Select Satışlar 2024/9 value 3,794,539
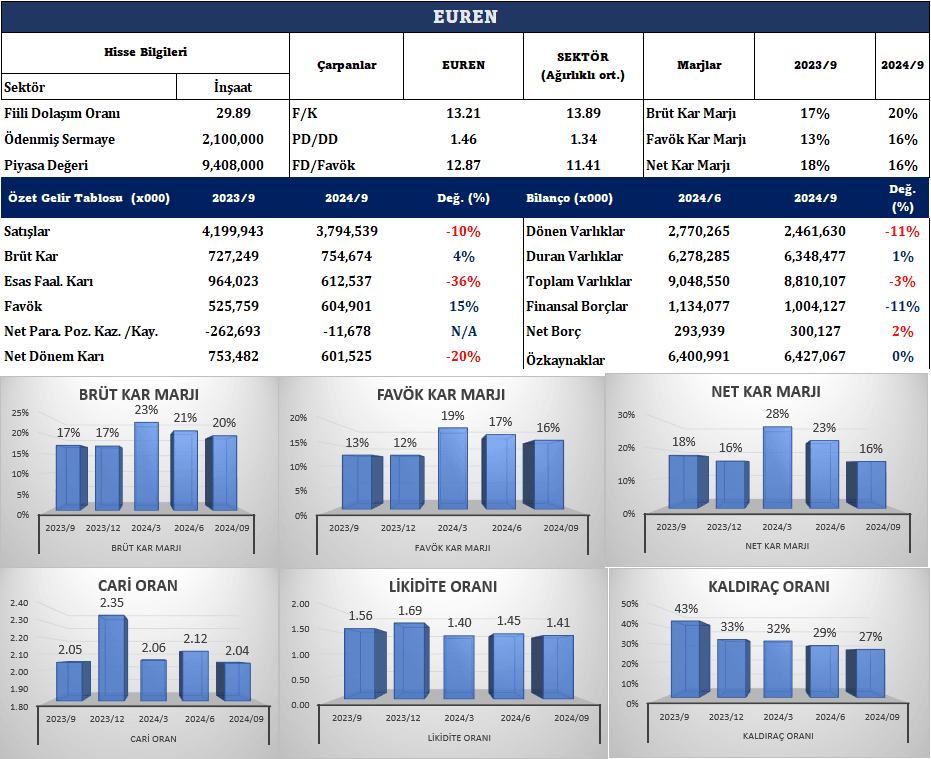931x759 pixels. coord(347,231)
